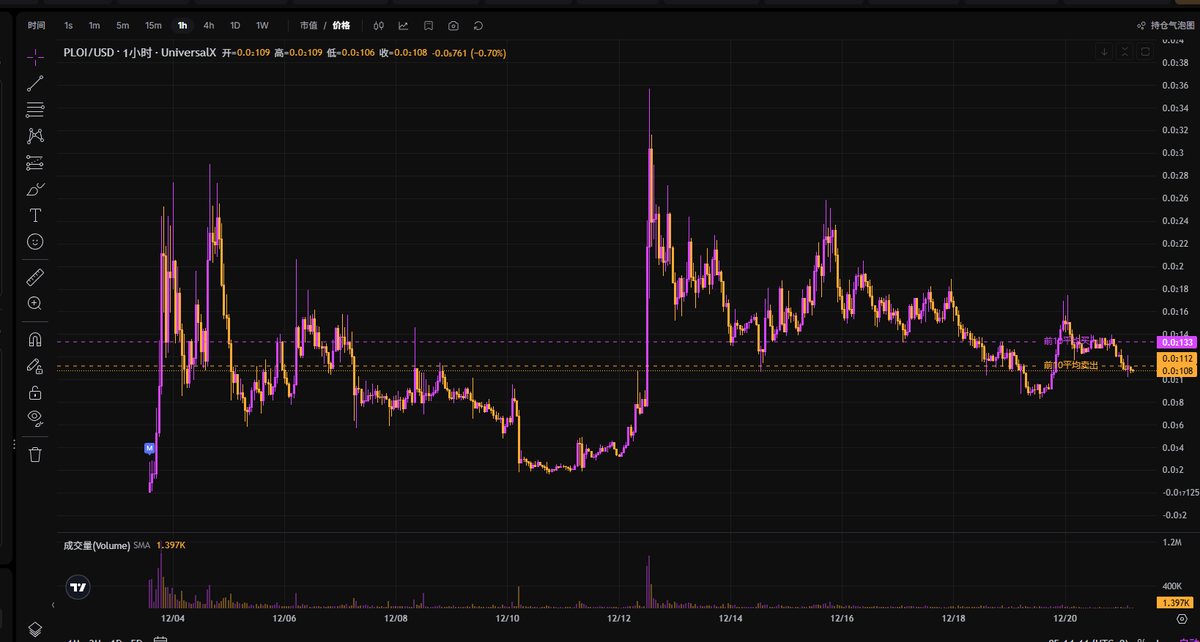This screenshot has height=642, width=1200.
Task: Open the object tree layers icon
Action: coord(35,628)
